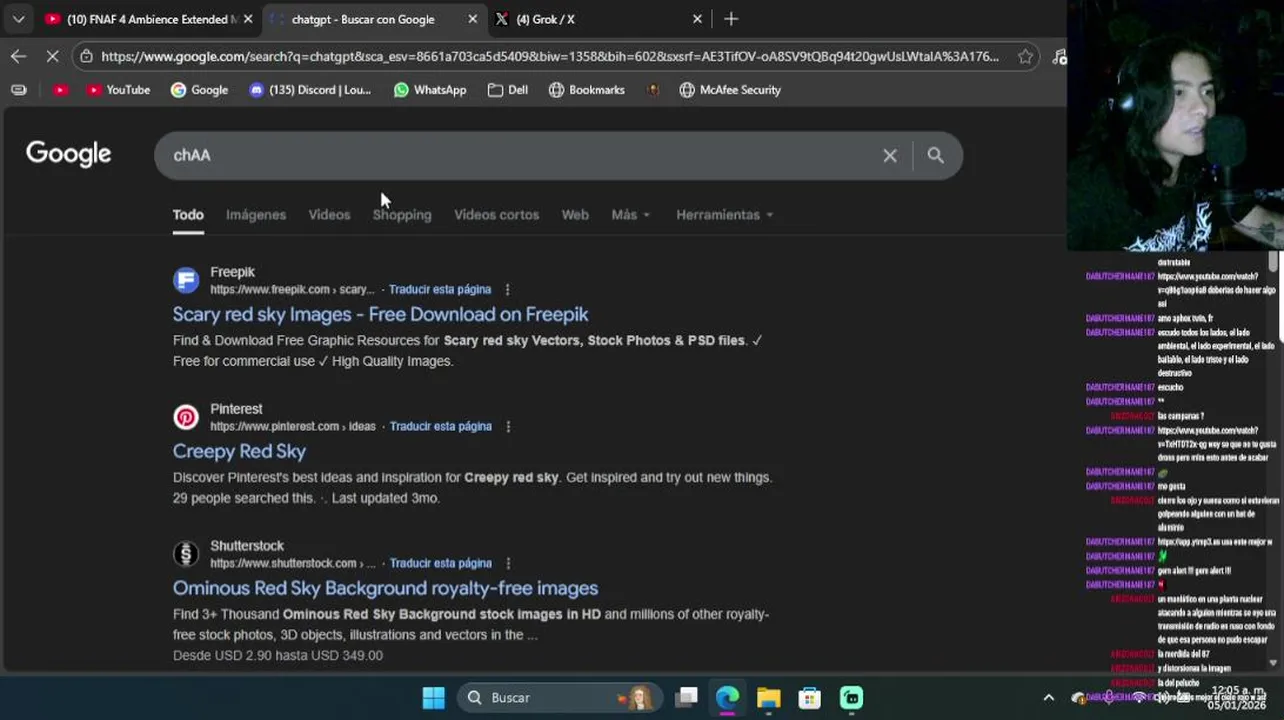Open the Google bookmark
Screen dimensions: 1284x720
tap(199, 90)
